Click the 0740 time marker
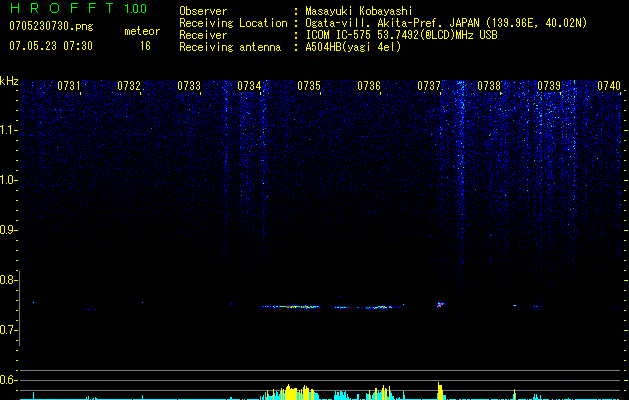Image resolution: width=629 pixels, height=400 pixels. click(609, 86)
